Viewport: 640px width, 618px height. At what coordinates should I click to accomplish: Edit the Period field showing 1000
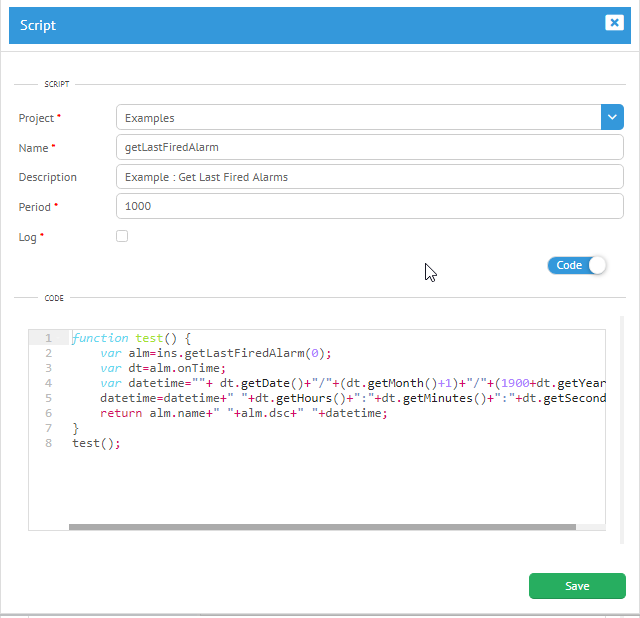(x=370, y=206)
